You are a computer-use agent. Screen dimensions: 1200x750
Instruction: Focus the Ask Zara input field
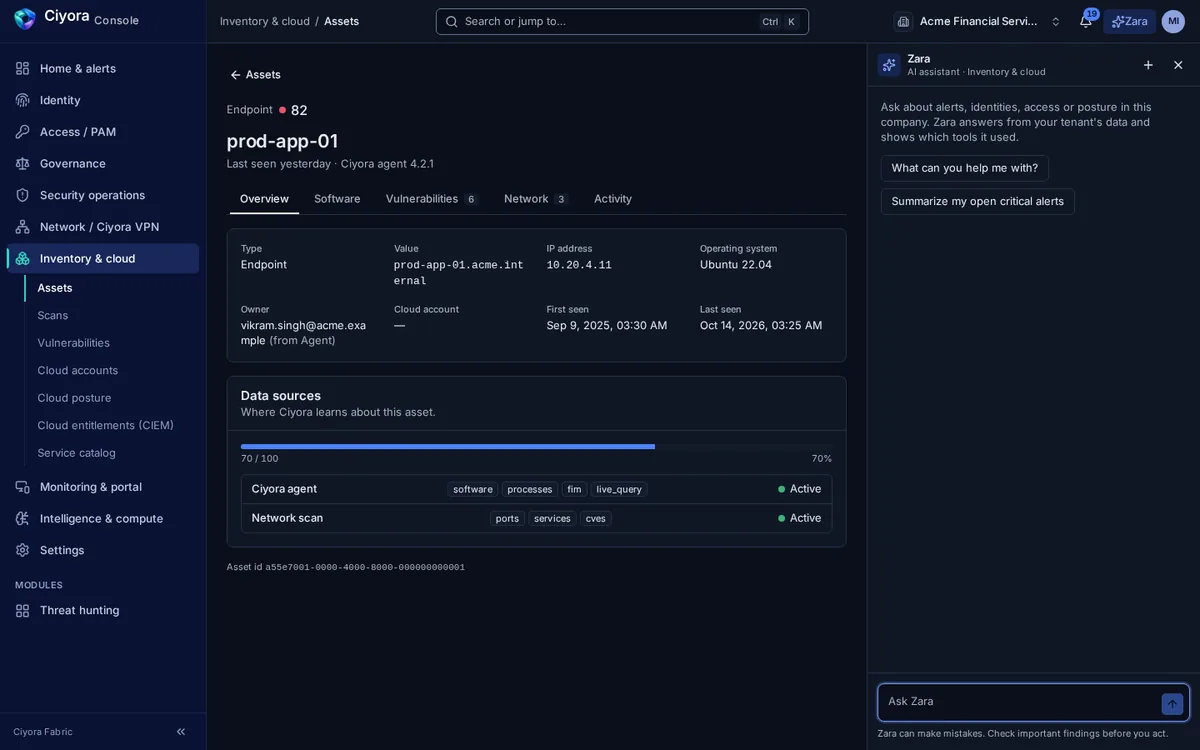pyautogui.click(x=1020, y=702)
